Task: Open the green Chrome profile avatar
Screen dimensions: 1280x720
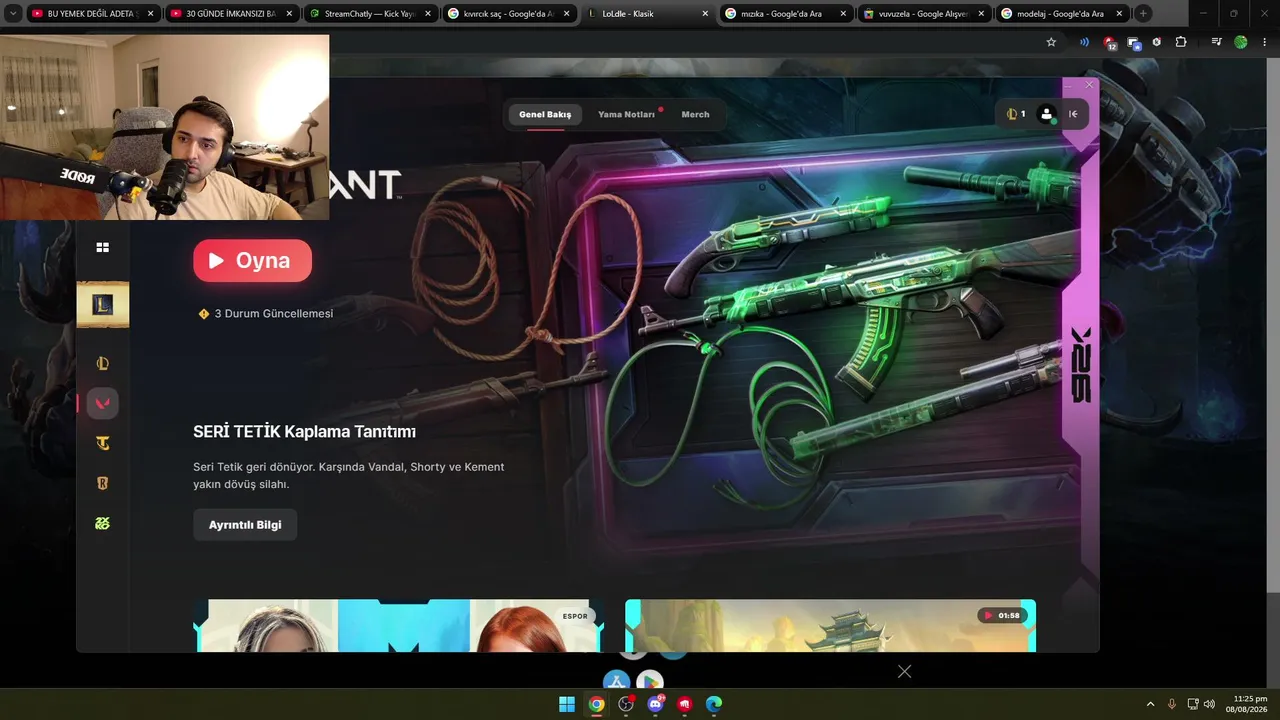Action: point(1241,42)
